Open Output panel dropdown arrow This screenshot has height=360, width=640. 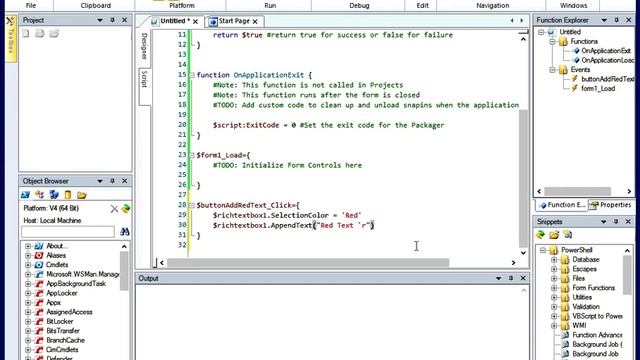pyautogui.click(x=498, y=278)
